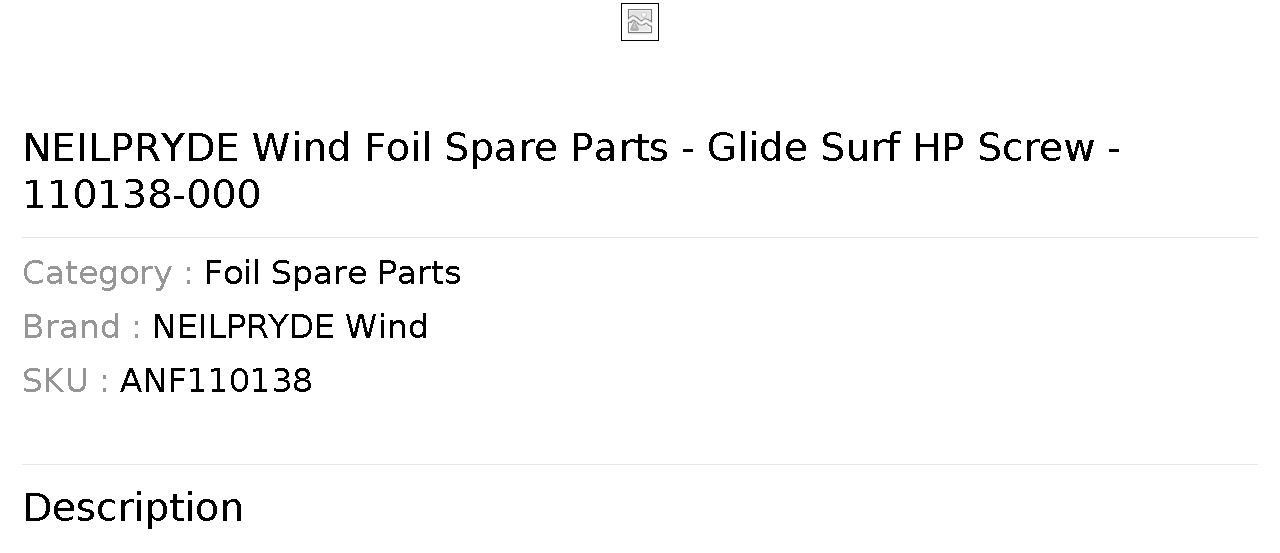
Task: Open the Foil Spare Parts category link
Action: point(332,273)
